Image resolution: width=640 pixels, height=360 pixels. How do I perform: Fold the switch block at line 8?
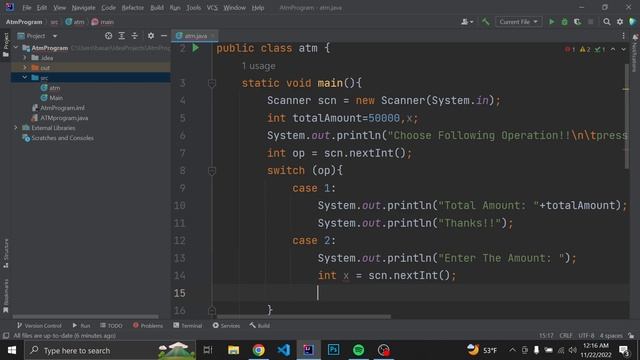tap(211, 171)
